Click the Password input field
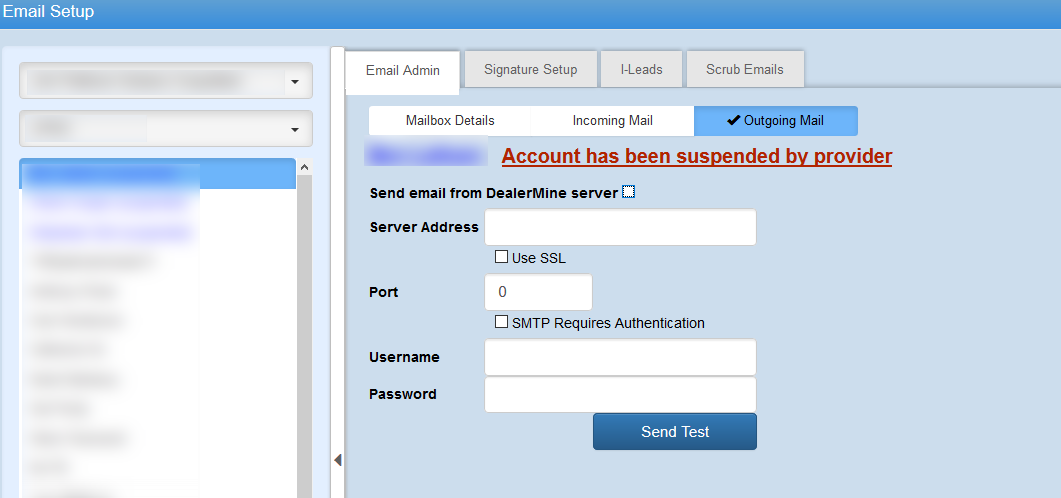The height and width of the screenshot is (498, 1061). tap(620, 394)
